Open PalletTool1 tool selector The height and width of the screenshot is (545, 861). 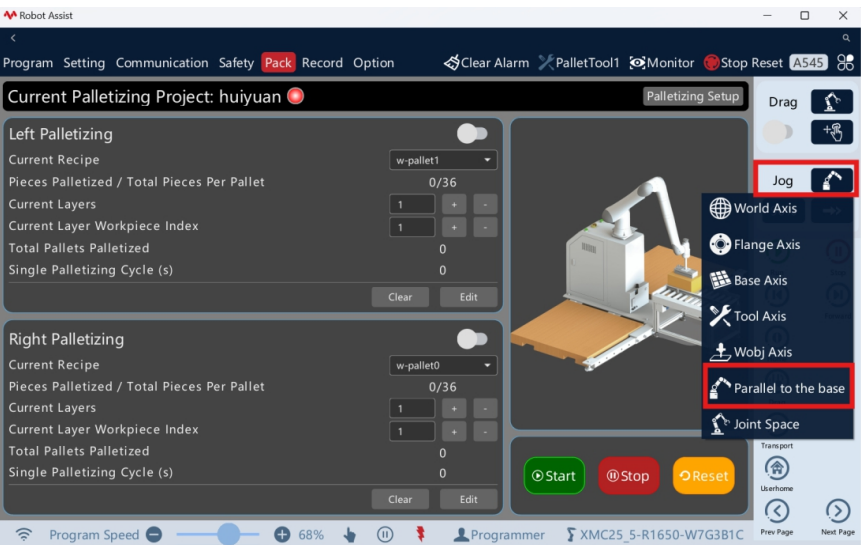pos(579,63)
